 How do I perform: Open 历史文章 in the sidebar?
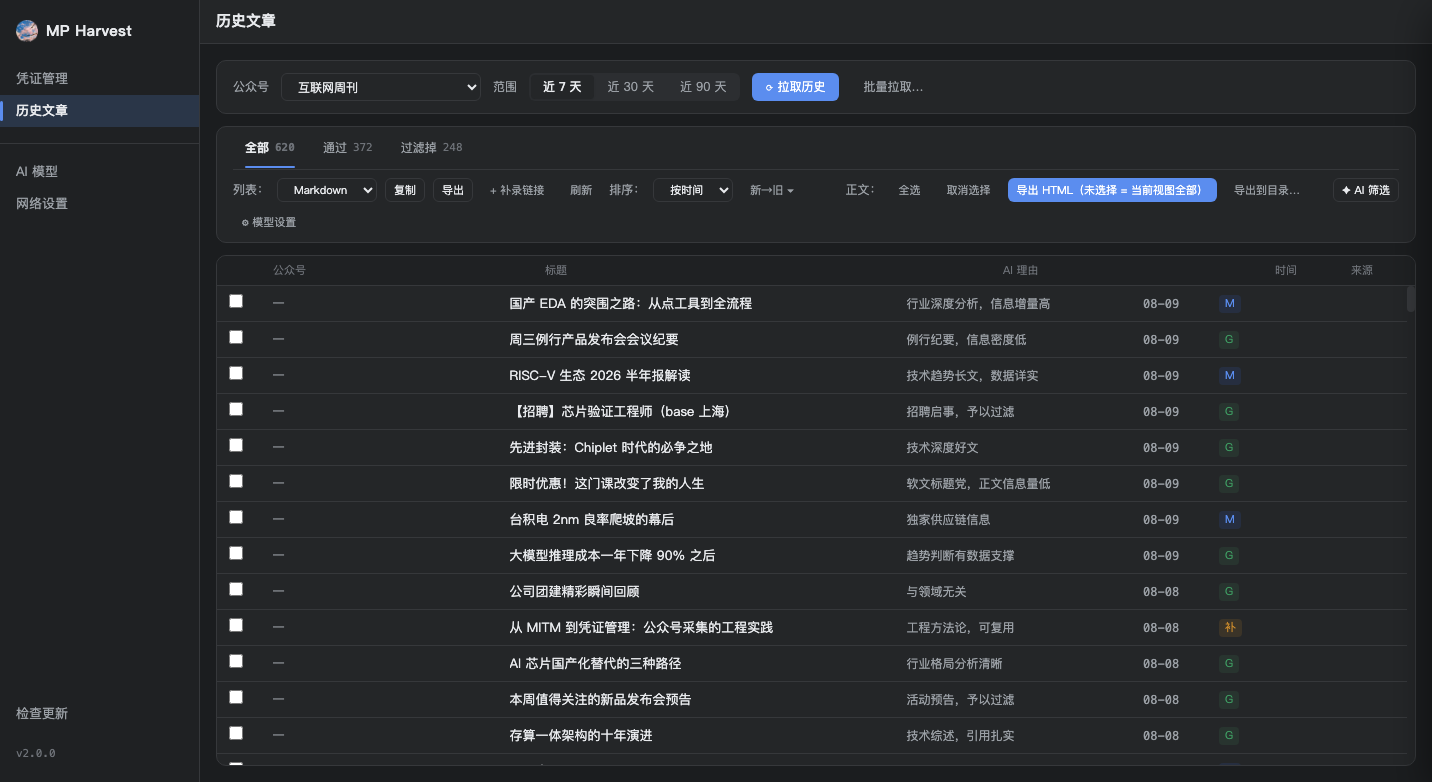pos(100,111)
